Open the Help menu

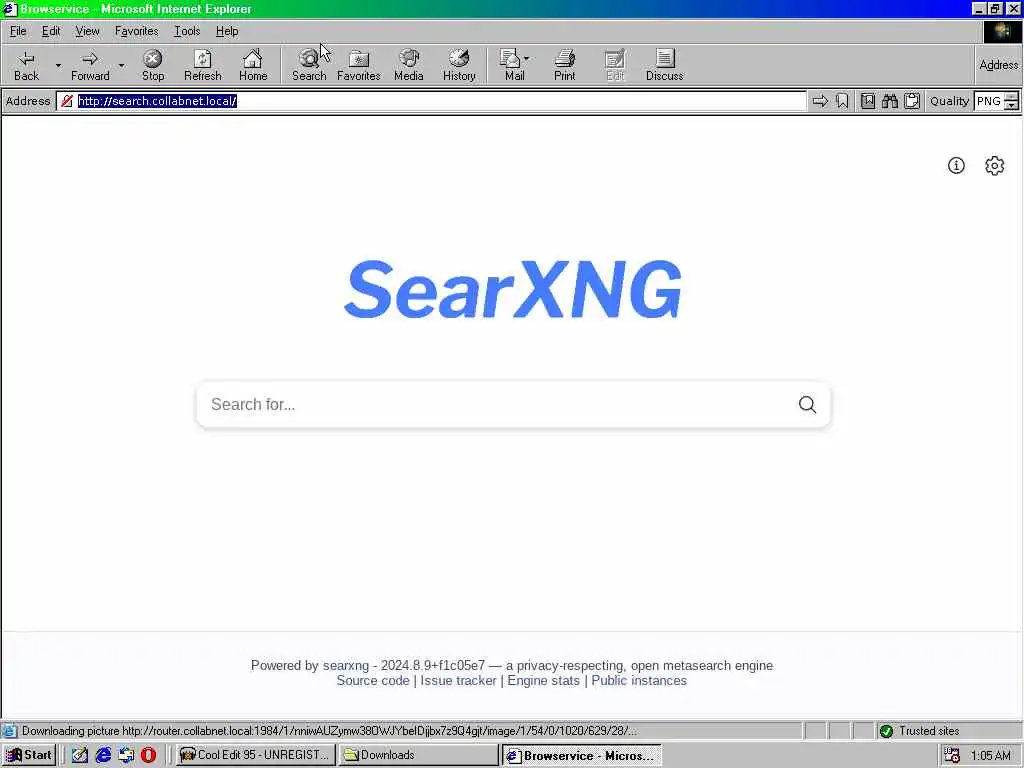coord(227,31)
